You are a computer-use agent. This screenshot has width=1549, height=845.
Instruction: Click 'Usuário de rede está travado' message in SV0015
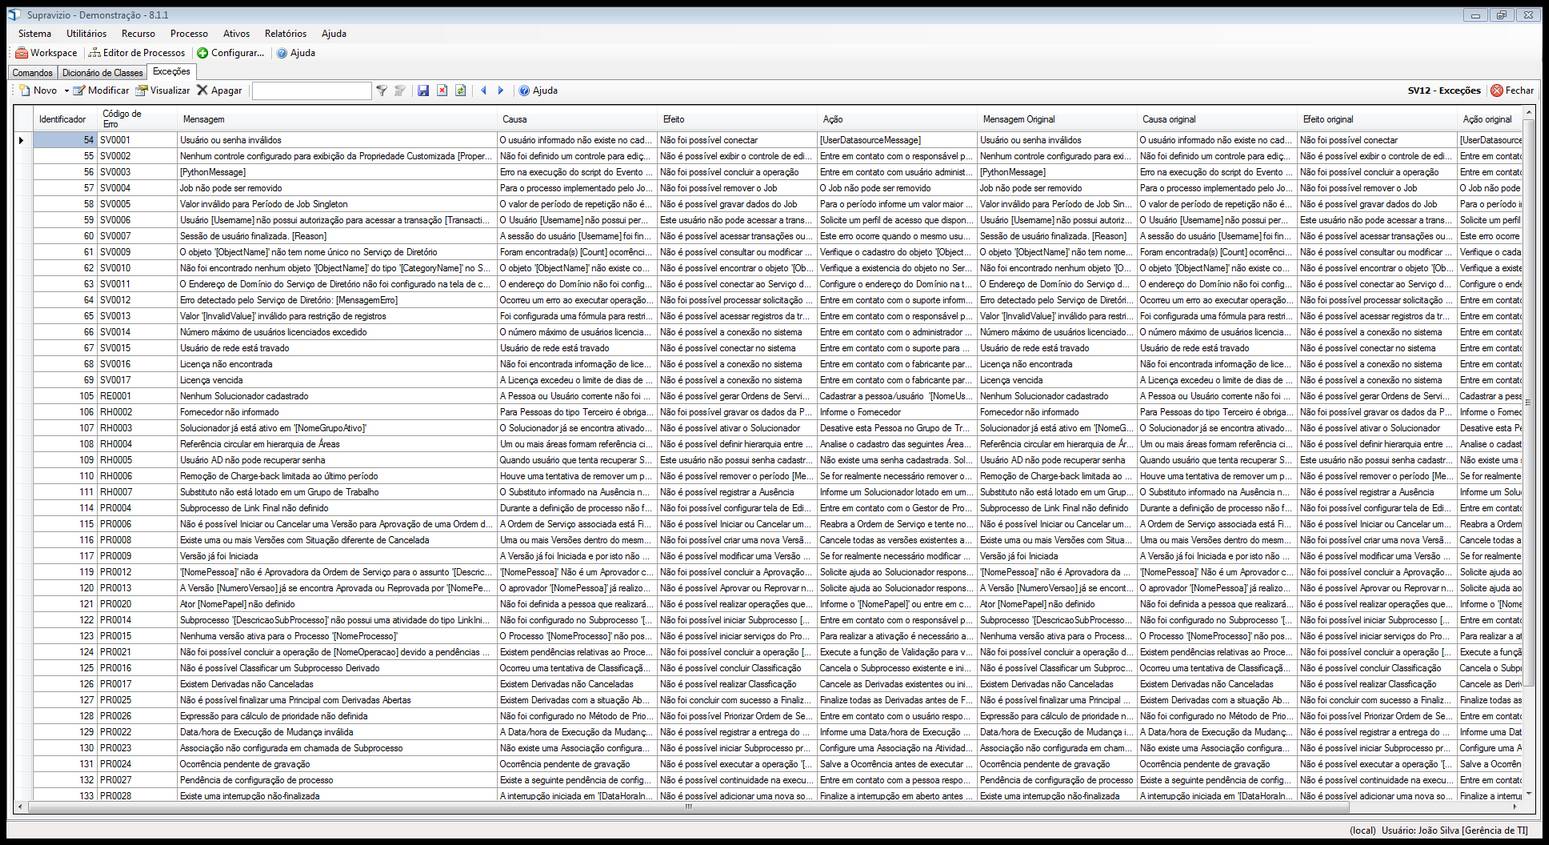[x=337, y=348]
